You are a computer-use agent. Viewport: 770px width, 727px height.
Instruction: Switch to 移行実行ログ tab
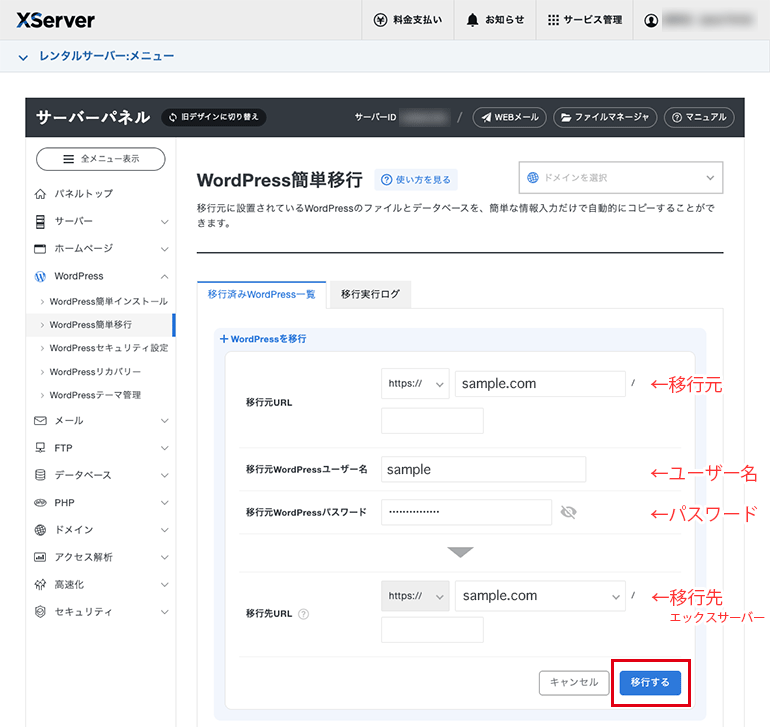coord(370,295)
